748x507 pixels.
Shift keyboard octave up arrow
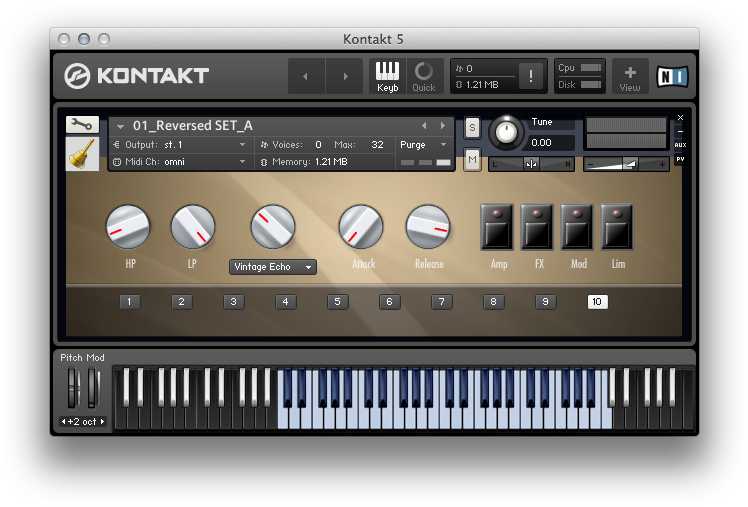click(102, 422)
